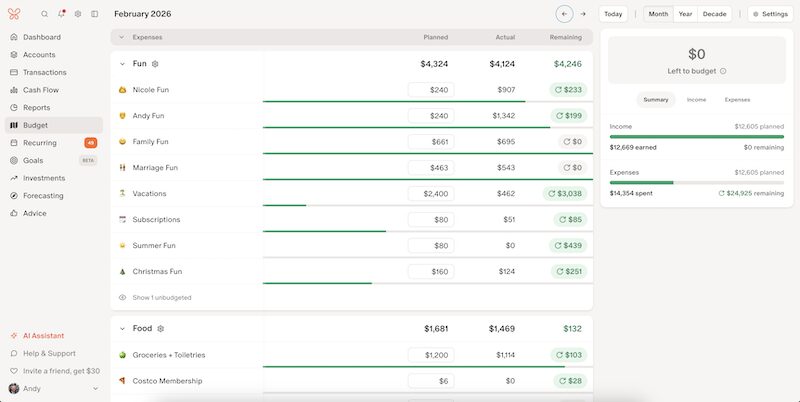Image resolution: width=800 pixels, height=402 pixels.
Task: Toggle rollover on Nicole Fun $233 remaining
Action: [x=568, y=90]
